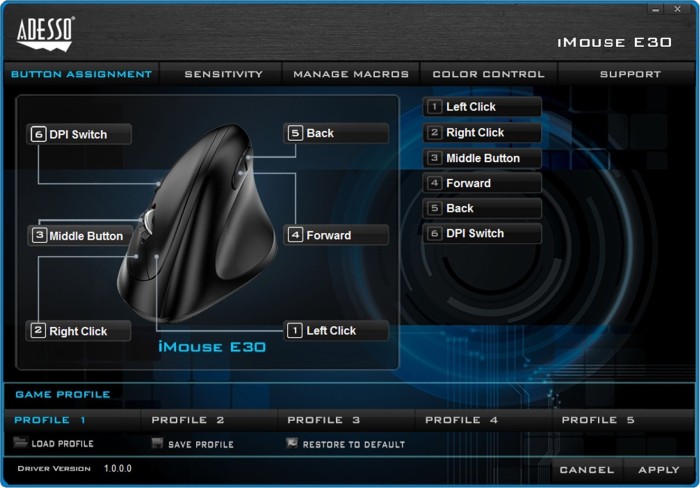700x488 pixels.
Task: Click the Restore to Default icon
Action: [x=292, y=443]
